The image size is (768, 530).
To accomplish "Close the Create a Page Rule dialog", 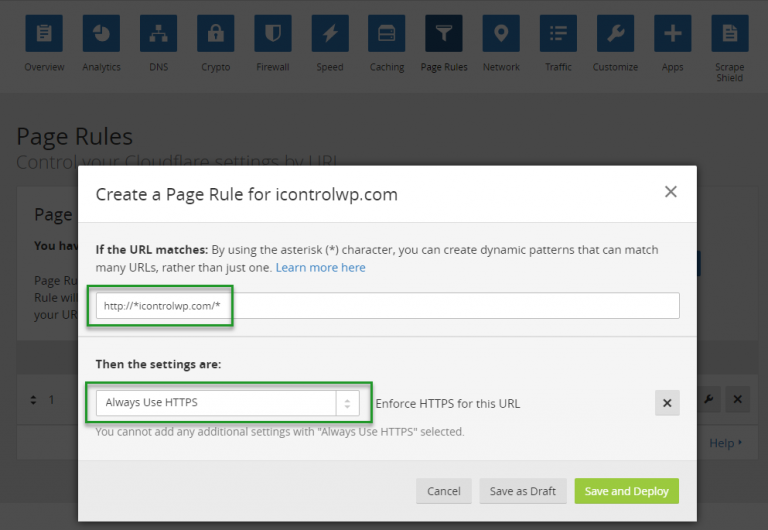I will [671, 192].
